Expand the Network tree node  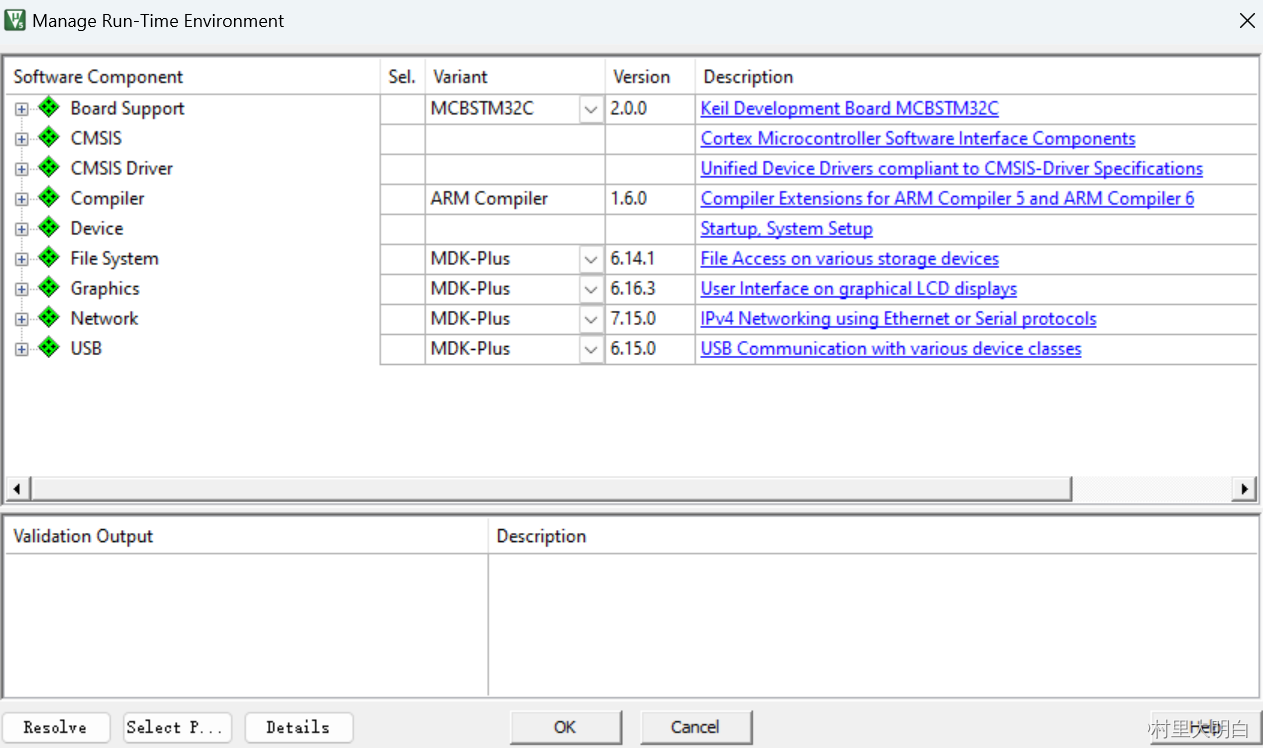pos(22,319)
